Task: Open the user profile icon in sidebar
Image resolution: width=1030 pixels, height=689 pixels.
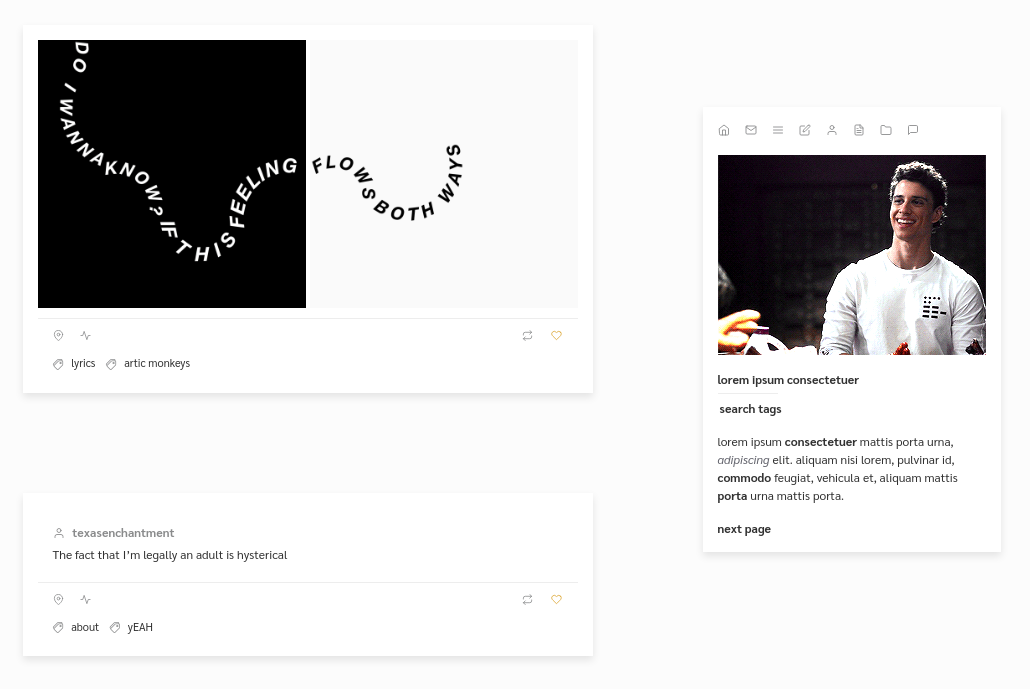Action: (832, 130)
